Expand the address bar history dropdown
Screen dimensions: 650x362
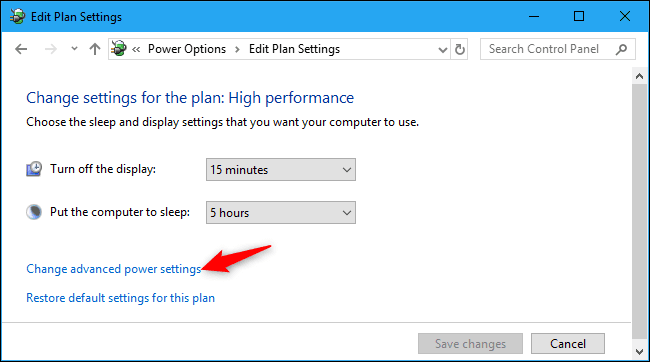pyautogui.click(x=443, y=50)
